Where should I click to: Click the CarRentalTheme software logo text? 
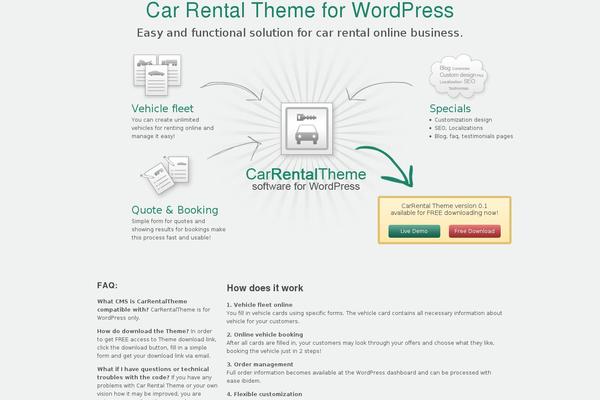point(306,179)
